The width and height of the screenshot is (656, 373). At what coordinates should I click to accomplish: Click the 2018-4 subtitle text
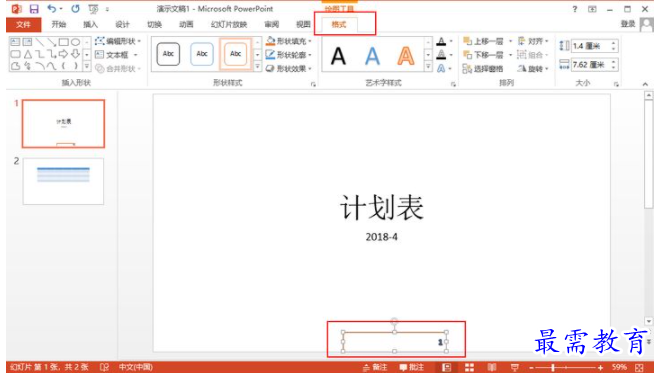382,237
